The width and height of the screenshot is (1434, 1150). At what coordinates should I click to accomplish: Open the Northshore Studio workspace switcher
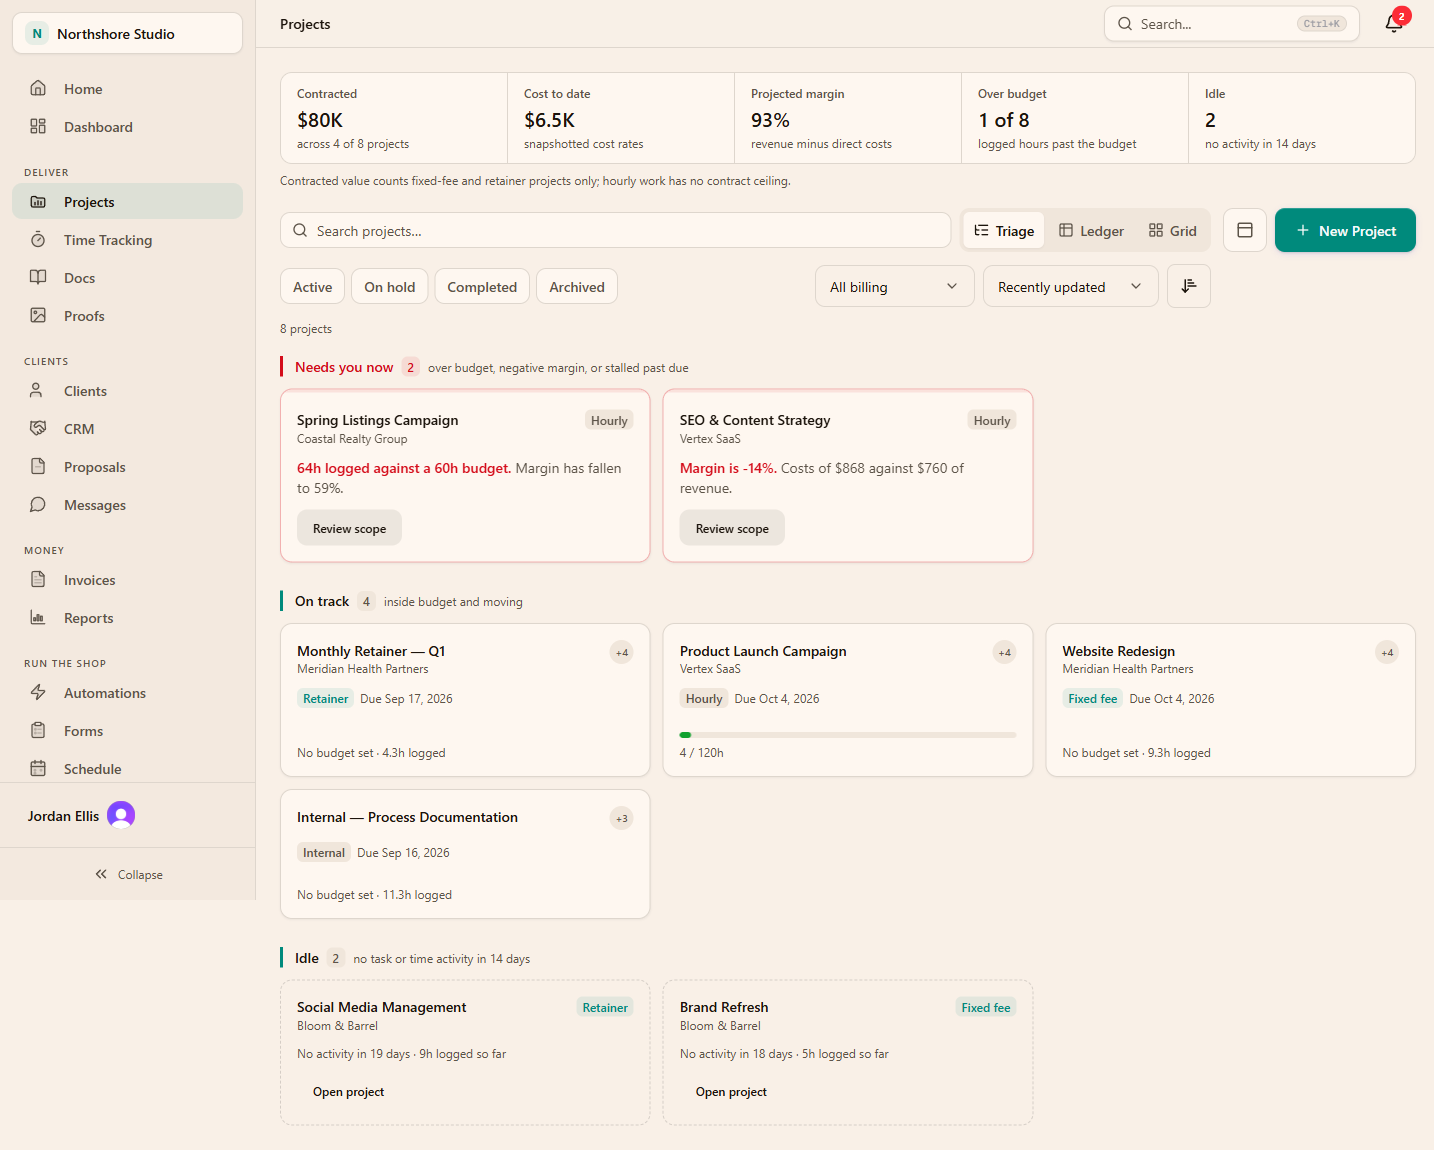tap(127, 33)
